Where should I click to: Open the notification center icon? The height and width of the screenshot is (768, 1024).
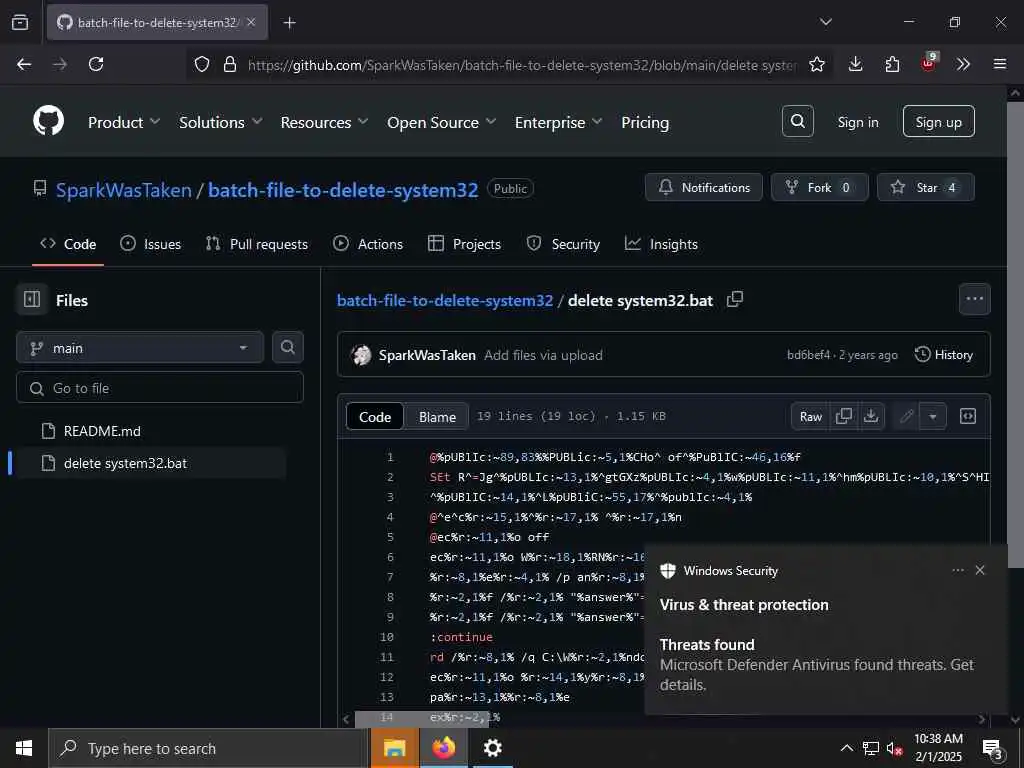pos(993,748)
